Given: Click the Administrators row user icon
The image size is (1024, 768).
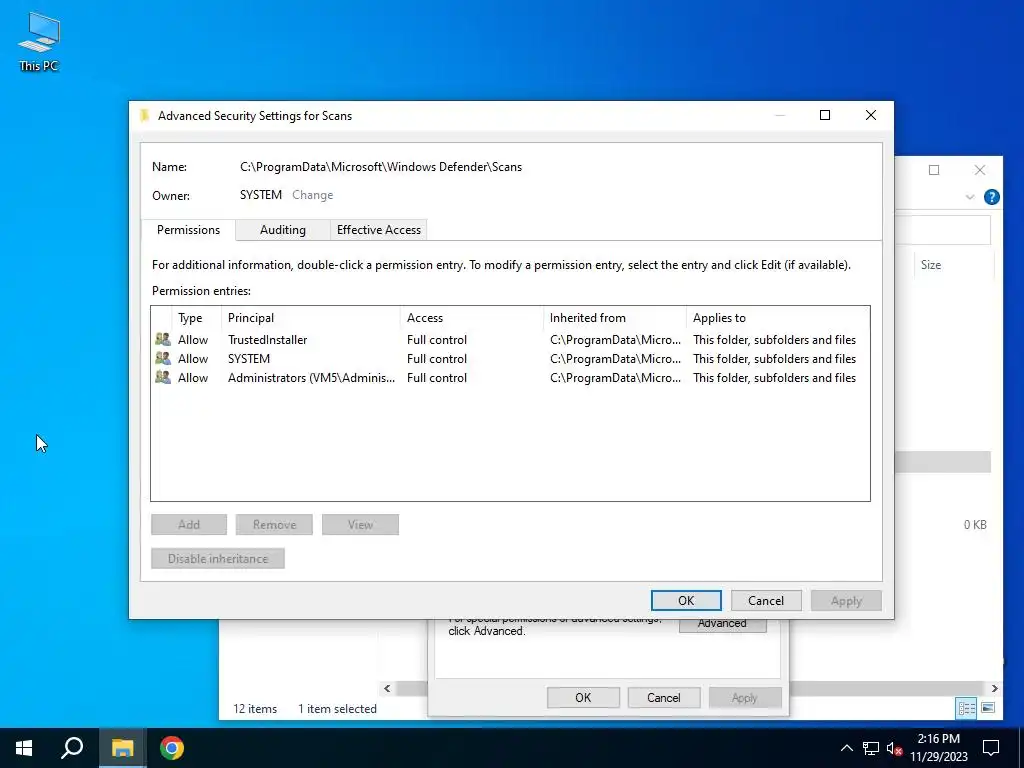Looking at the screenshot, I should pyautogui.click(x=163, y=377).
